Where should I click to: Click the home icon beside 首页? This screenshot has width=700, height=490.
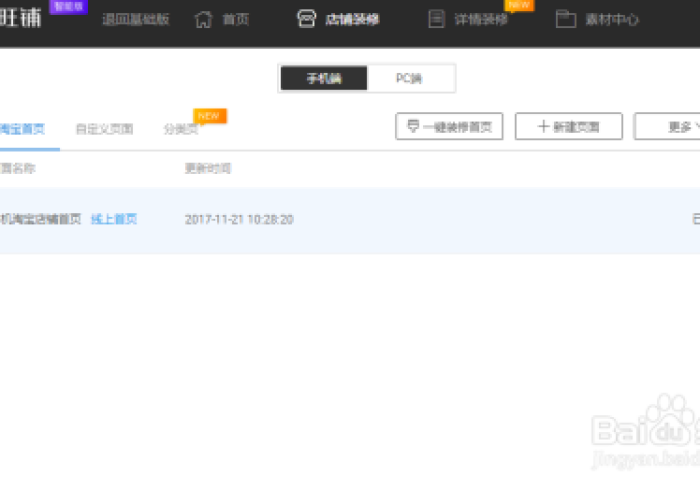tap(204, 19)
